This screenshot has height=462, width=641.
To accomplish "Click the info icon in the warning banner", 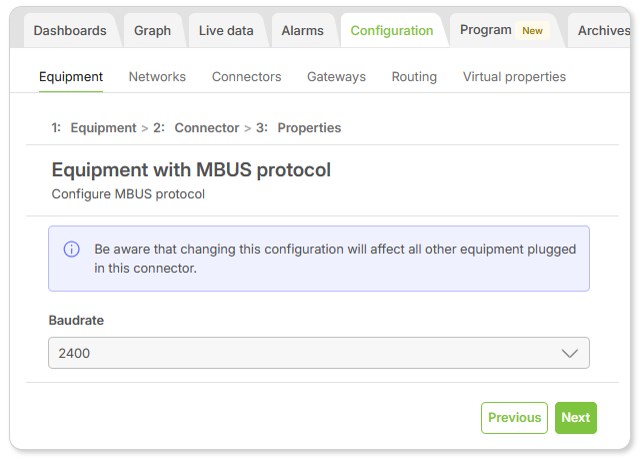I will click(72, 249).
